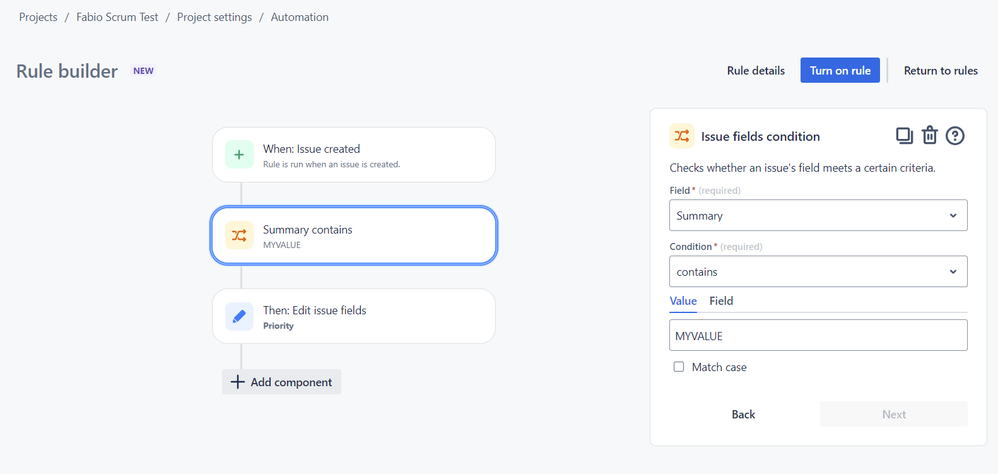Go Back in condition panel
This screenshot has width=998, height=474.
click(743, 414)
